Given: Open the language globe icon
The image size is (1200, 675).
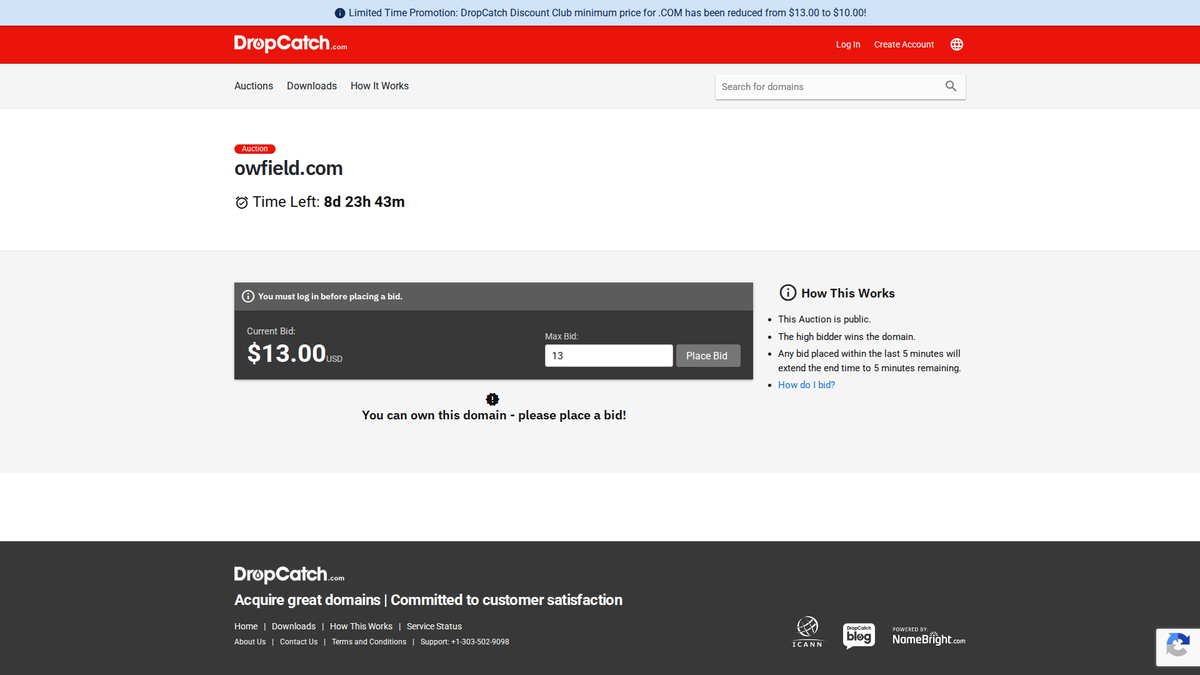Looking at the screenshot, I should point(957,44).
